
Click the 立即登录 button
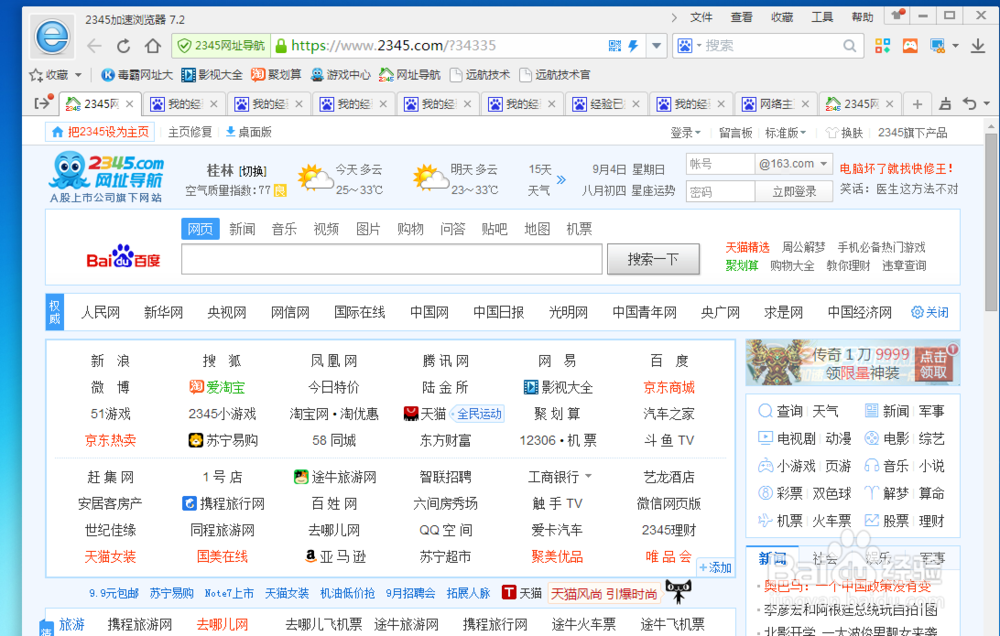[x=794, y=191]
